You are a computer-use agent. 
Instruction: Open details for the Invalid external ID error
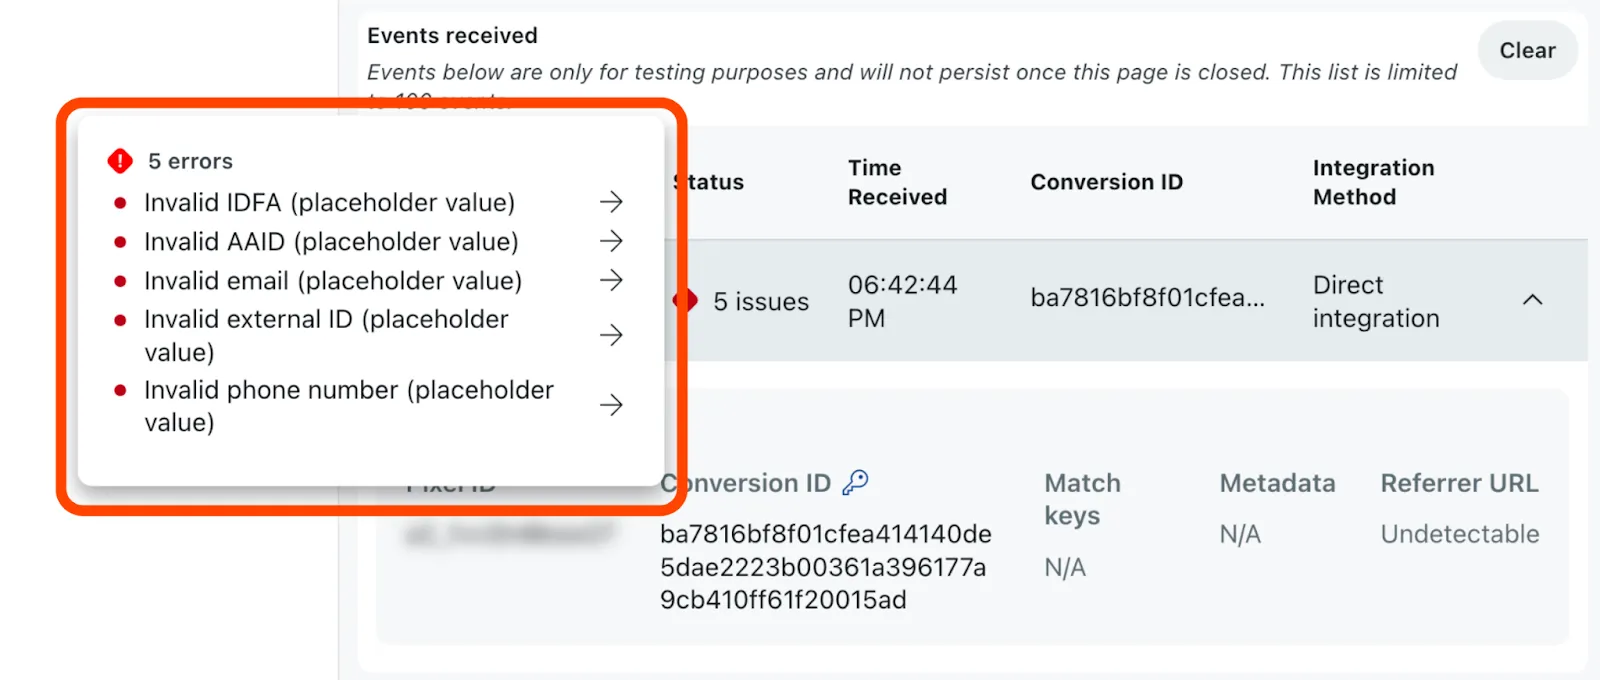point(611,335)
